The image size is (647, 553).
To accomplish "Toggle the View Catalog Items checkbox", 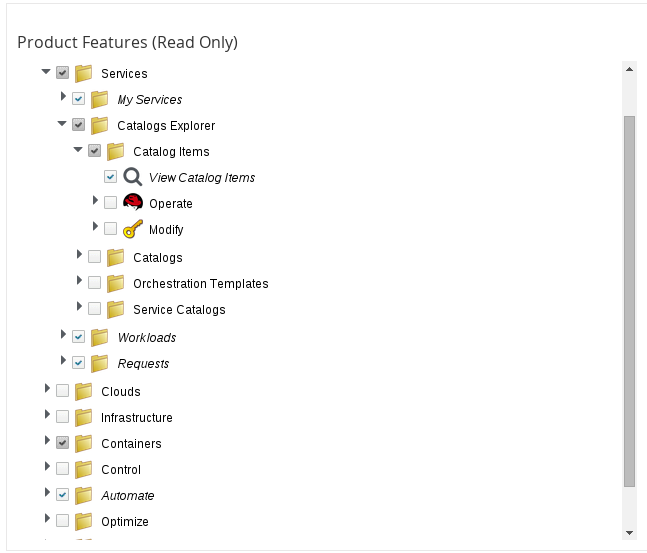I will 110,177.
